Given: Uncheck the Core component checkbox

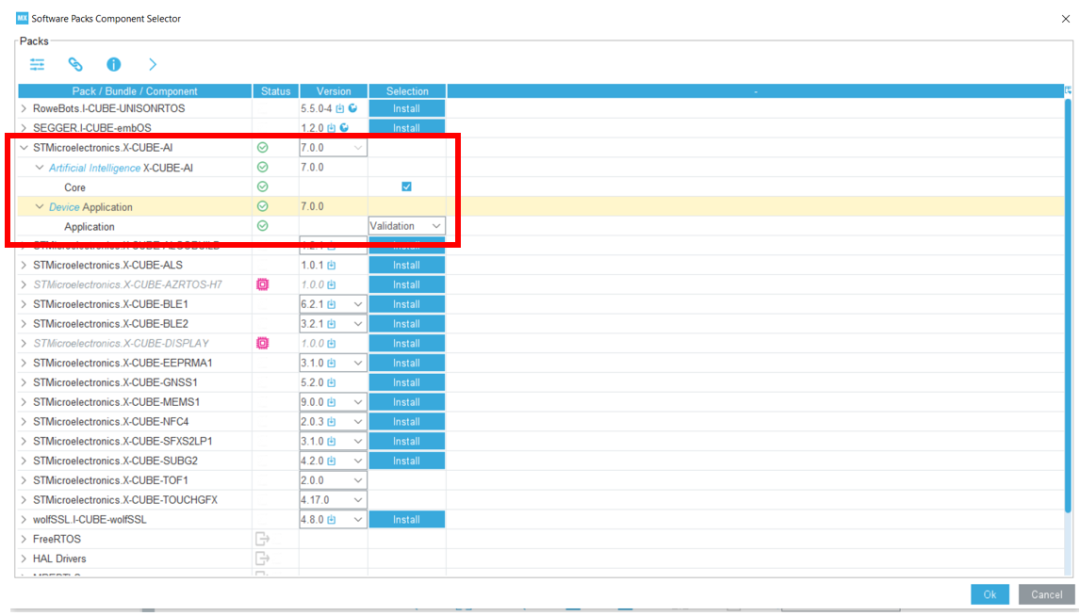Looking at the screenshot, I should click(x=406, y=187).
